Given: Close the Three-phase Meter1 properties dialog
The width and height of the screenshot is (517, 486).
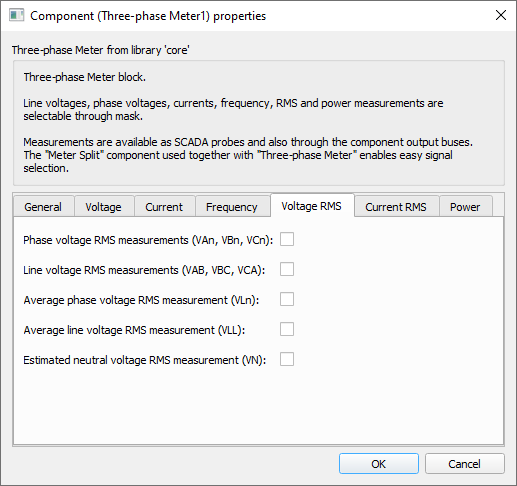Looking at the screenshot, I should pyautogui.click(x=501, y=15).
